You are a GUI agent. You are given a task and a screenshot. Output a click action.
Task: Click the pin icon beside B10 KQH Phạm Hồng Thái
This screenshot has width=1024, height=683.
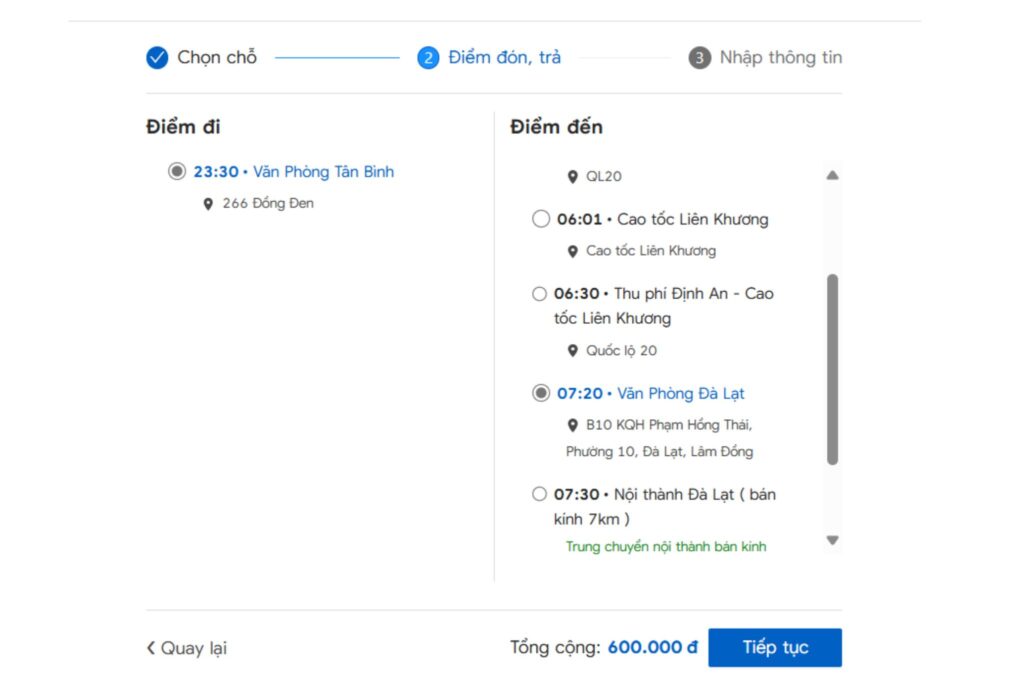573,425
